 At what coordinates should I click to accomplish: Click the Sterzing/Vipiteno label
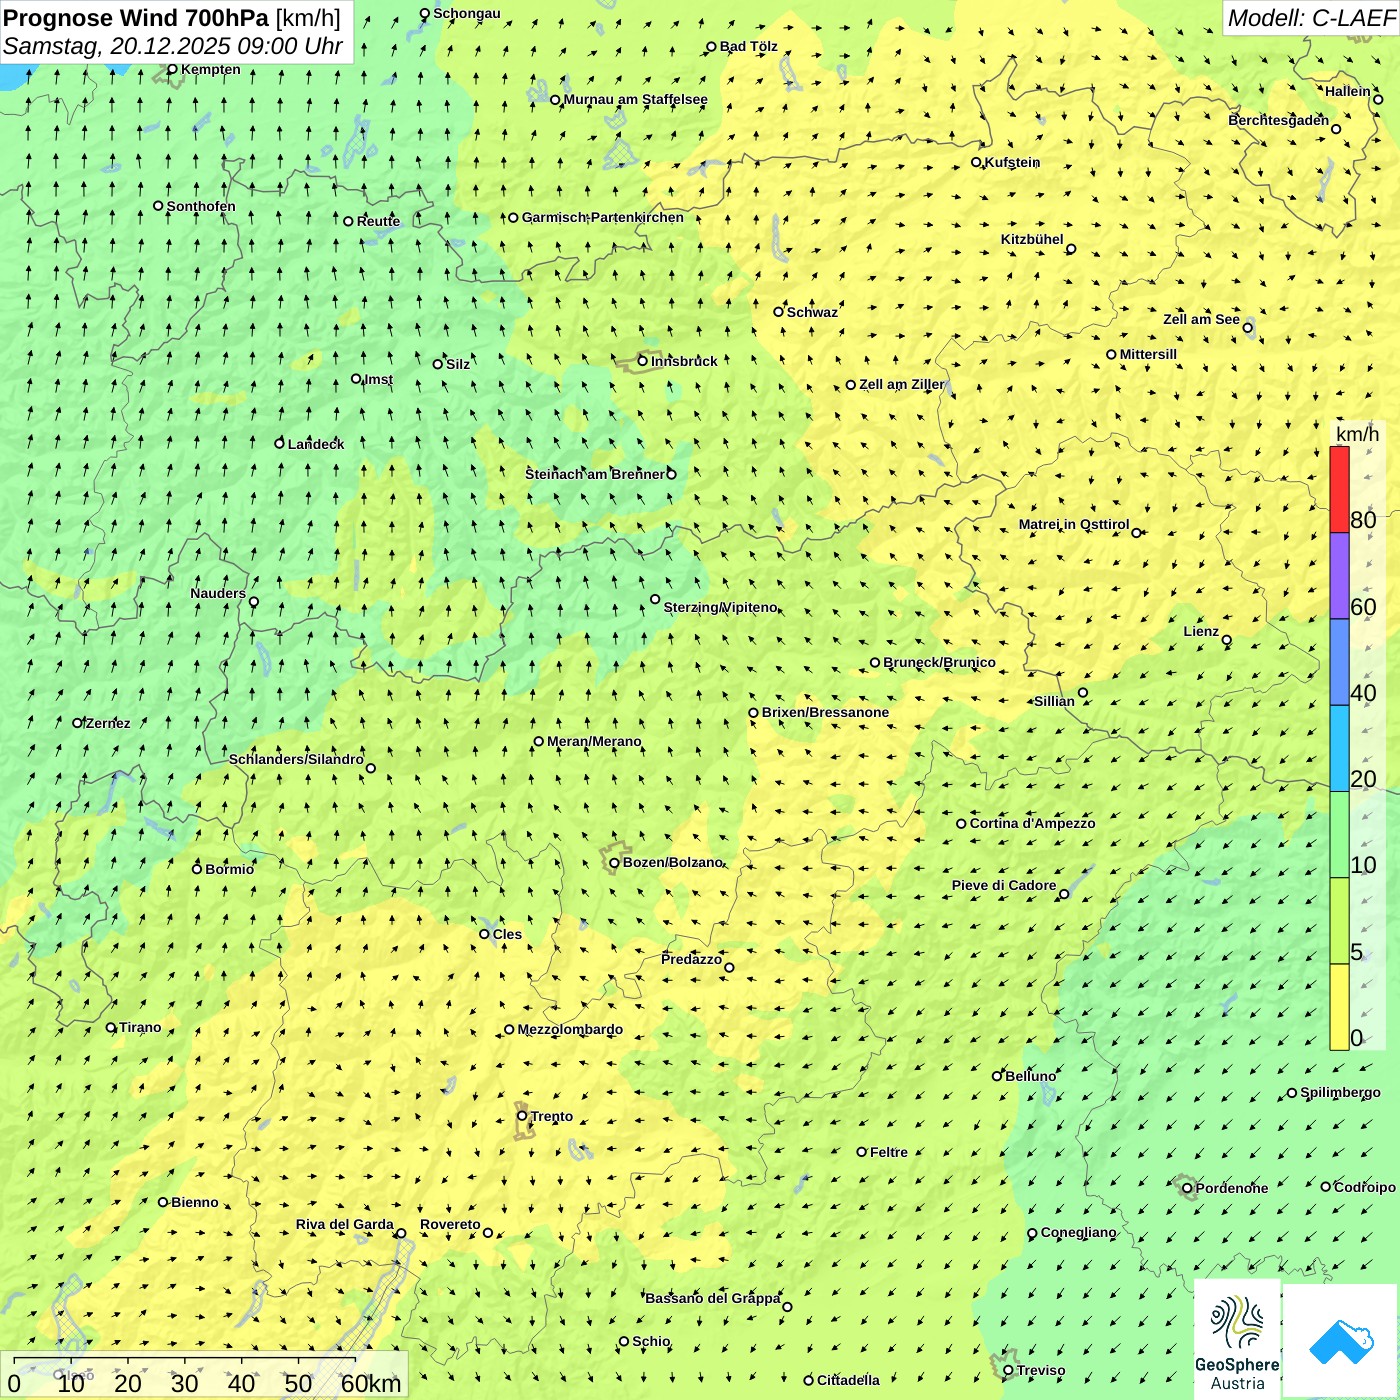[720, 607]
